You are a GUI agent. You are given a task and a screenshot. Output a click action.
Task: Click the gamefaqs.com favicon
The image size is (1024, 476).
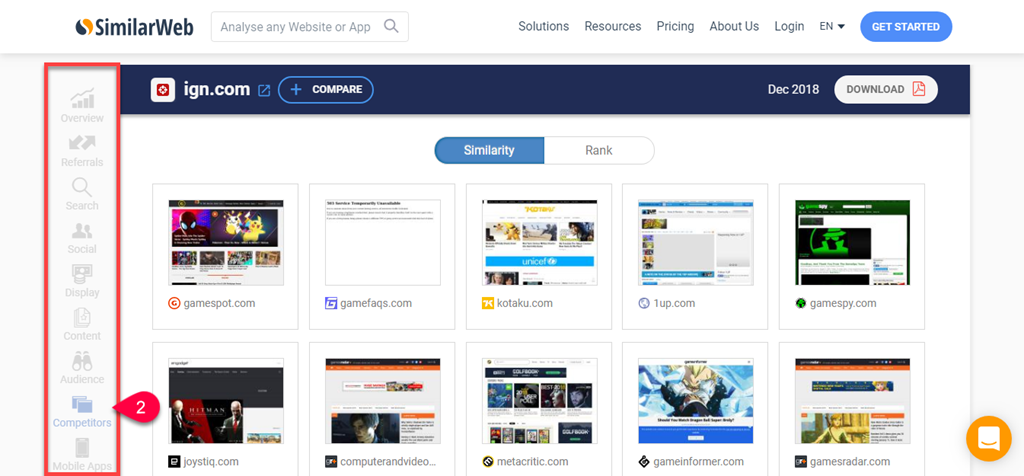330,304
